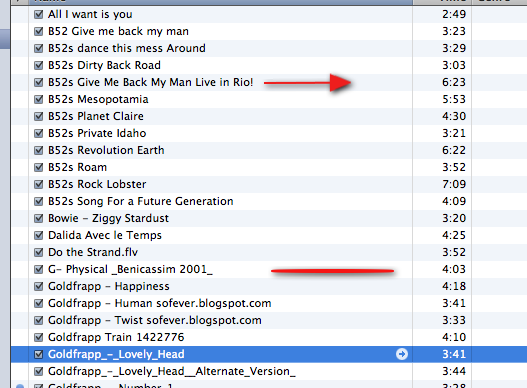The width and height of the screenshot is (527, 388).
Task: Uncheck the G- Physical _Benicassim 2001_ checkbox
Action: point(39,269)
